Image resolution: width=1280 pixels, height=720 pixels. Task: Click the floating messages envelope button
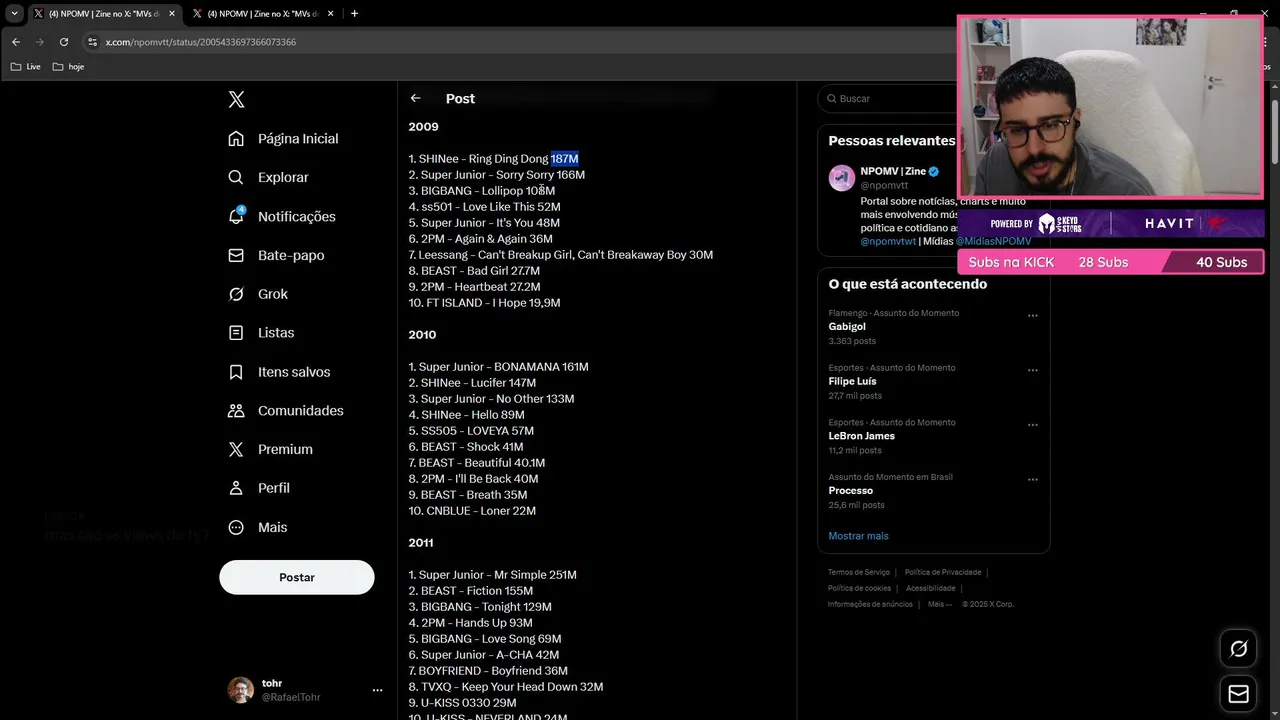tap(1238, 694)
